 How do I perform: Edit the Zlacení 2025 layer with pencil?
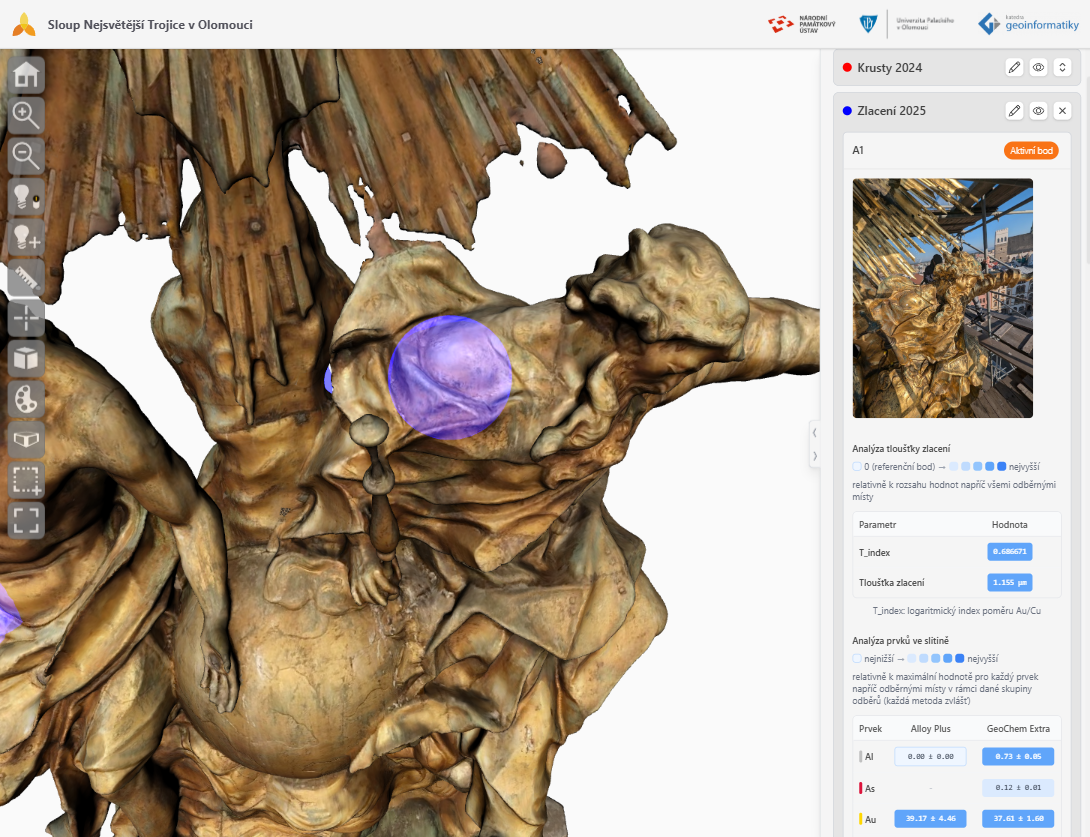click(x=1014, y=111)
